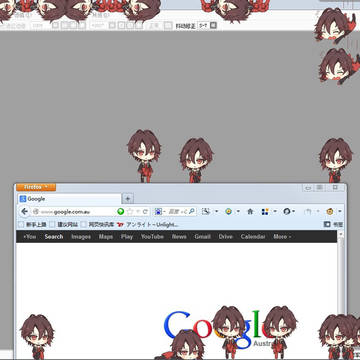The height and width of the screenshot is (360, 360).
Task: Open the dropdown next to screenshot tool
Action: point(216,211)
